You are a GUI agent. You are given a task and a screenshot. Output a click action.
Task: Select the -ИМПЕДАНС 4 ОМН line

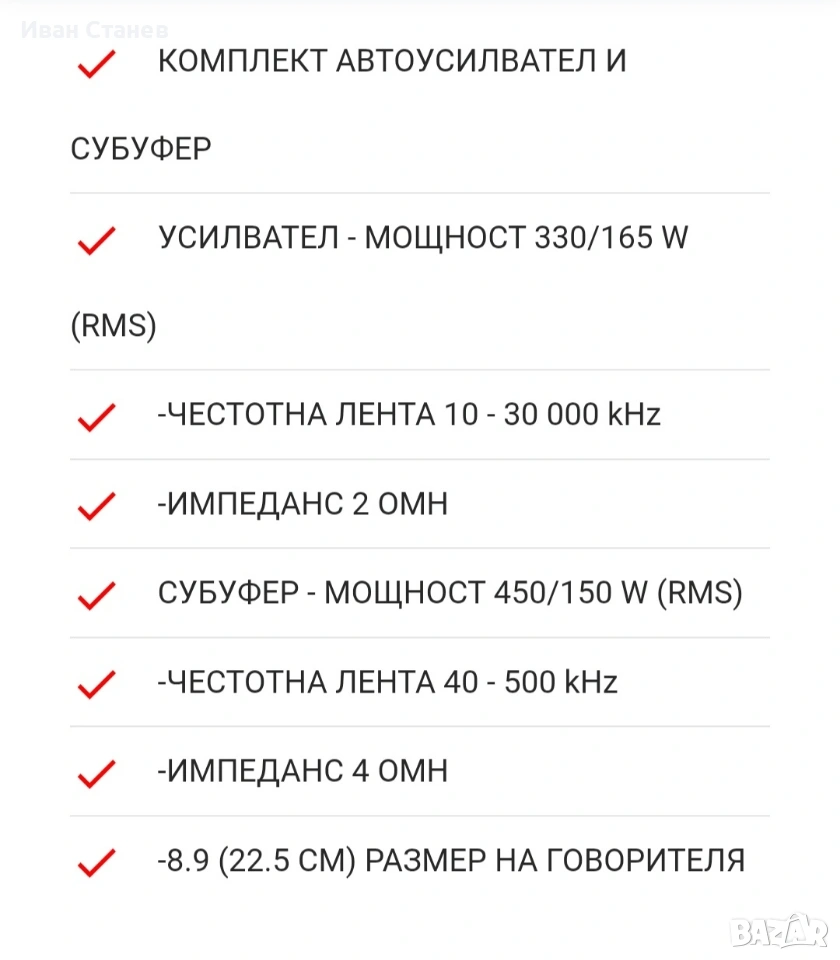302,771
